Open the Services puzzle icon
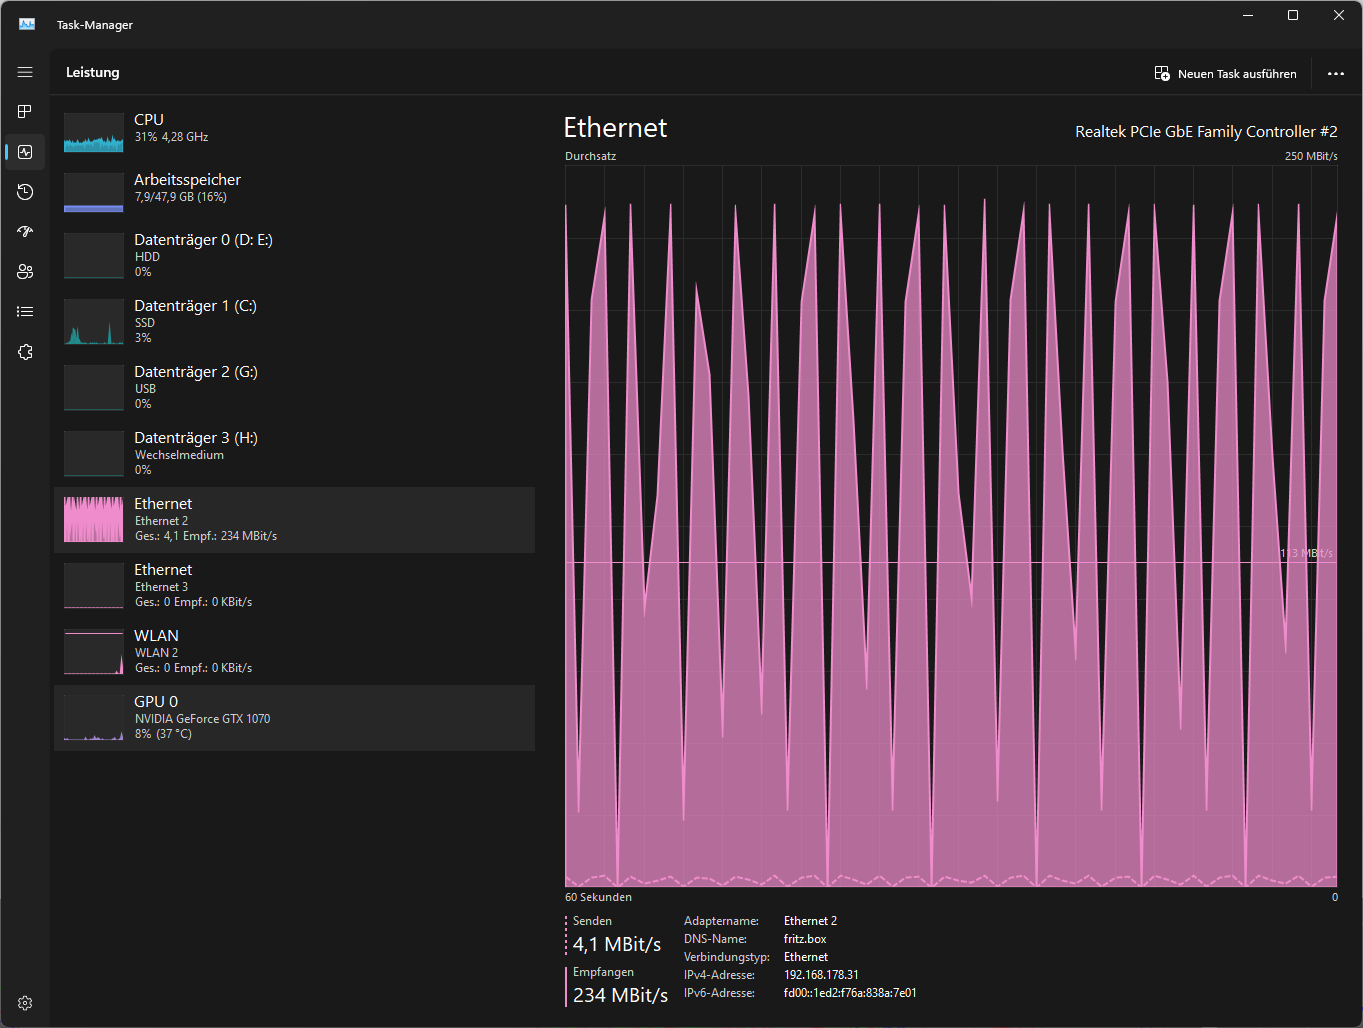The image size is (1363, 1028). [x=25, y=352]
